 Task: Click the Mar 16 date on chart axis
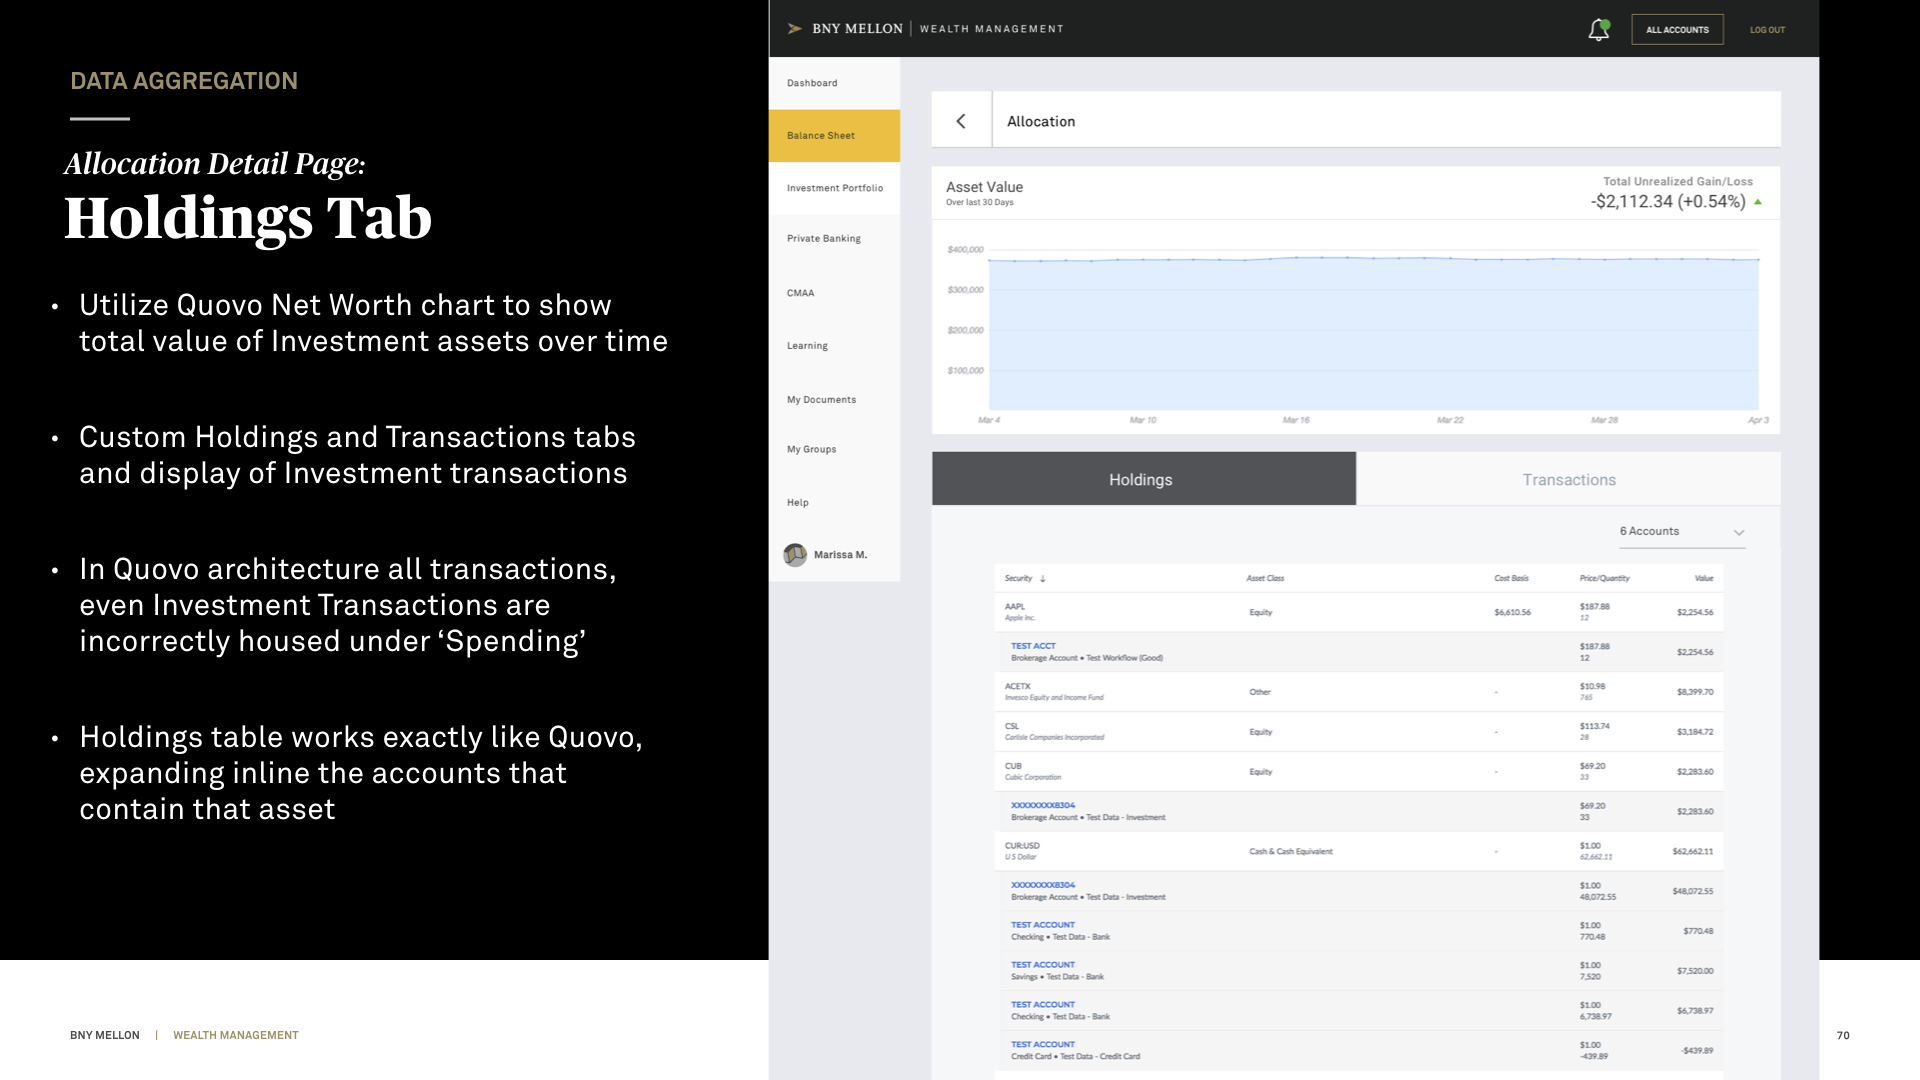(x=1296, y=420)
